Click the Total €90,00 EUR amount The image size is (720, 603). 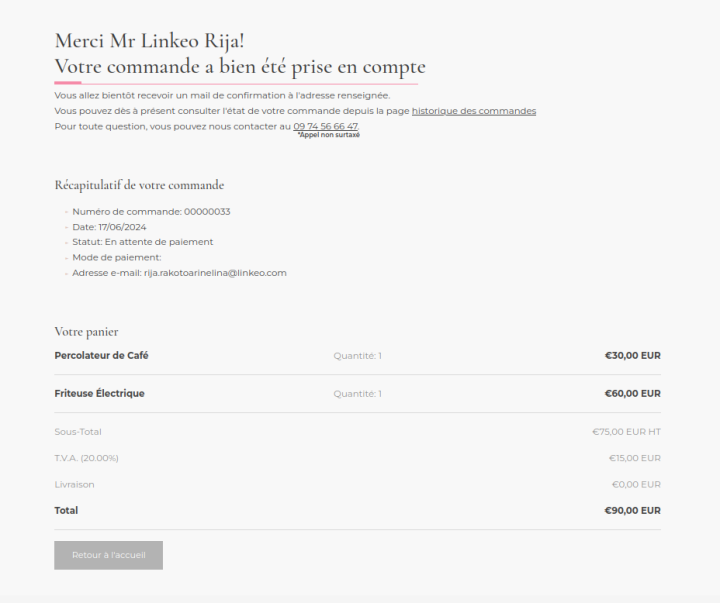633,511
